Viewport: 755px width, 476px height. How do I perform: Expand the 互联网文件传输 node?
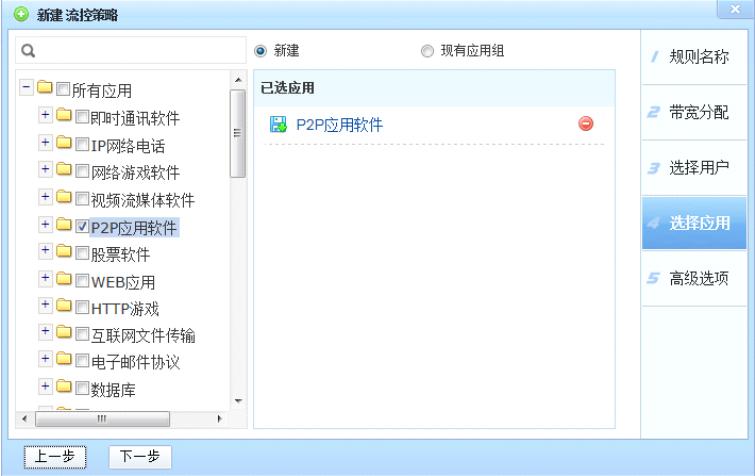tap(45, 331)
